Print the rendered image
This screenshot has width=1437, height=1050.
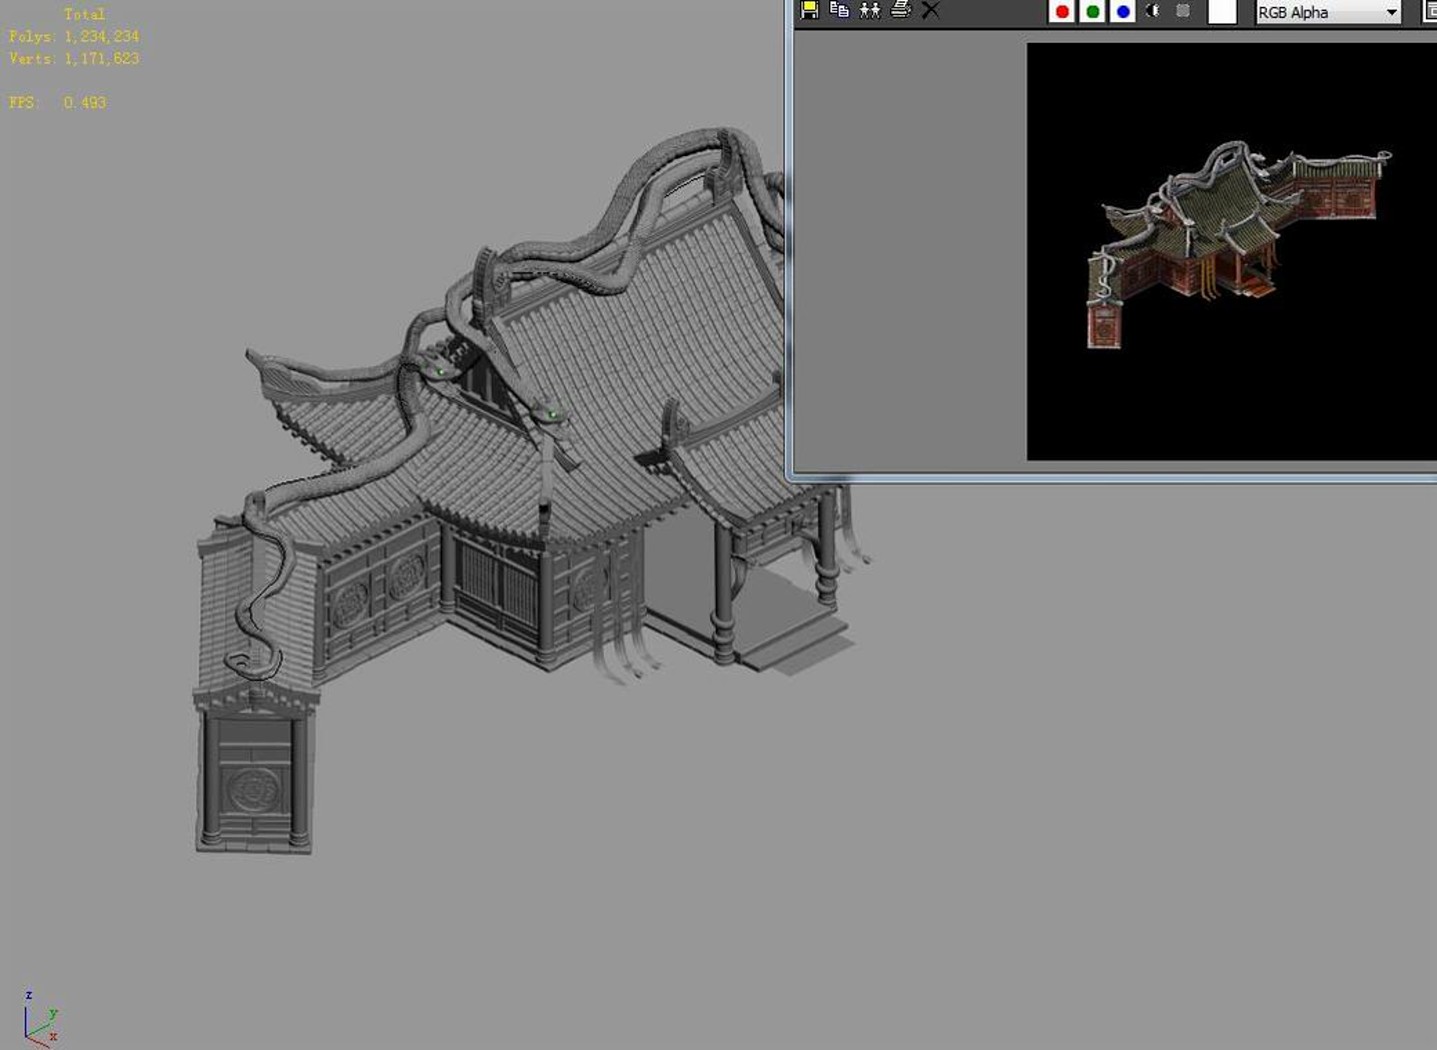pyautogui.click(x=900, y=10)
